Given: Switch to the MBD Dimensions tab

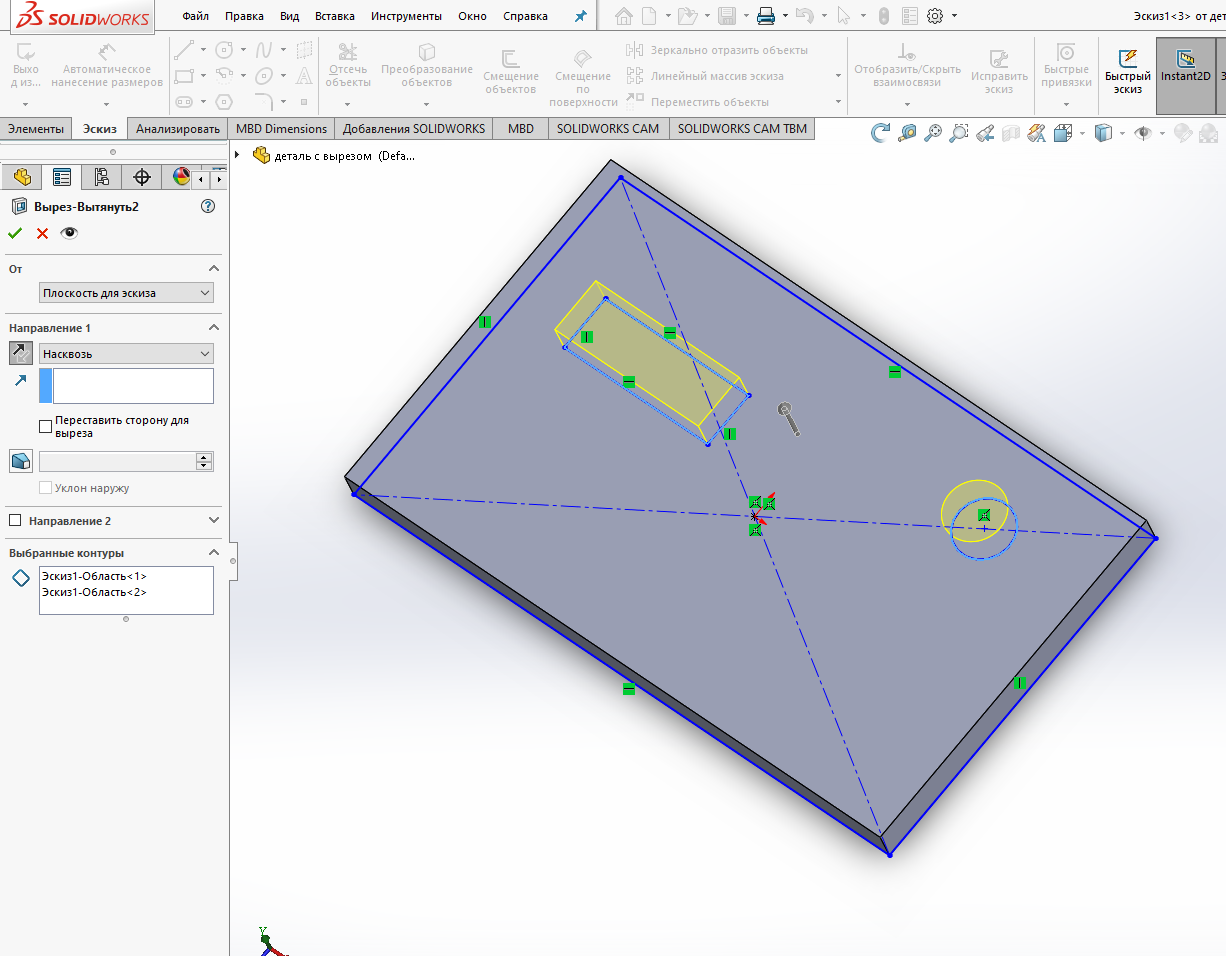Looking at the screenshot, I should (281, 128).
